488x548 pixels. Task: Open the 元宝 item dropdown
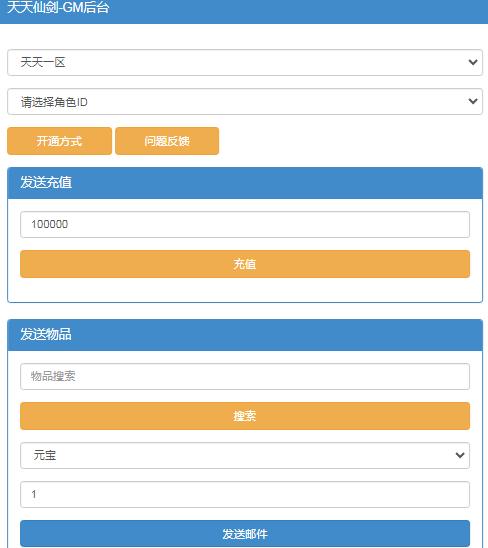245,455
